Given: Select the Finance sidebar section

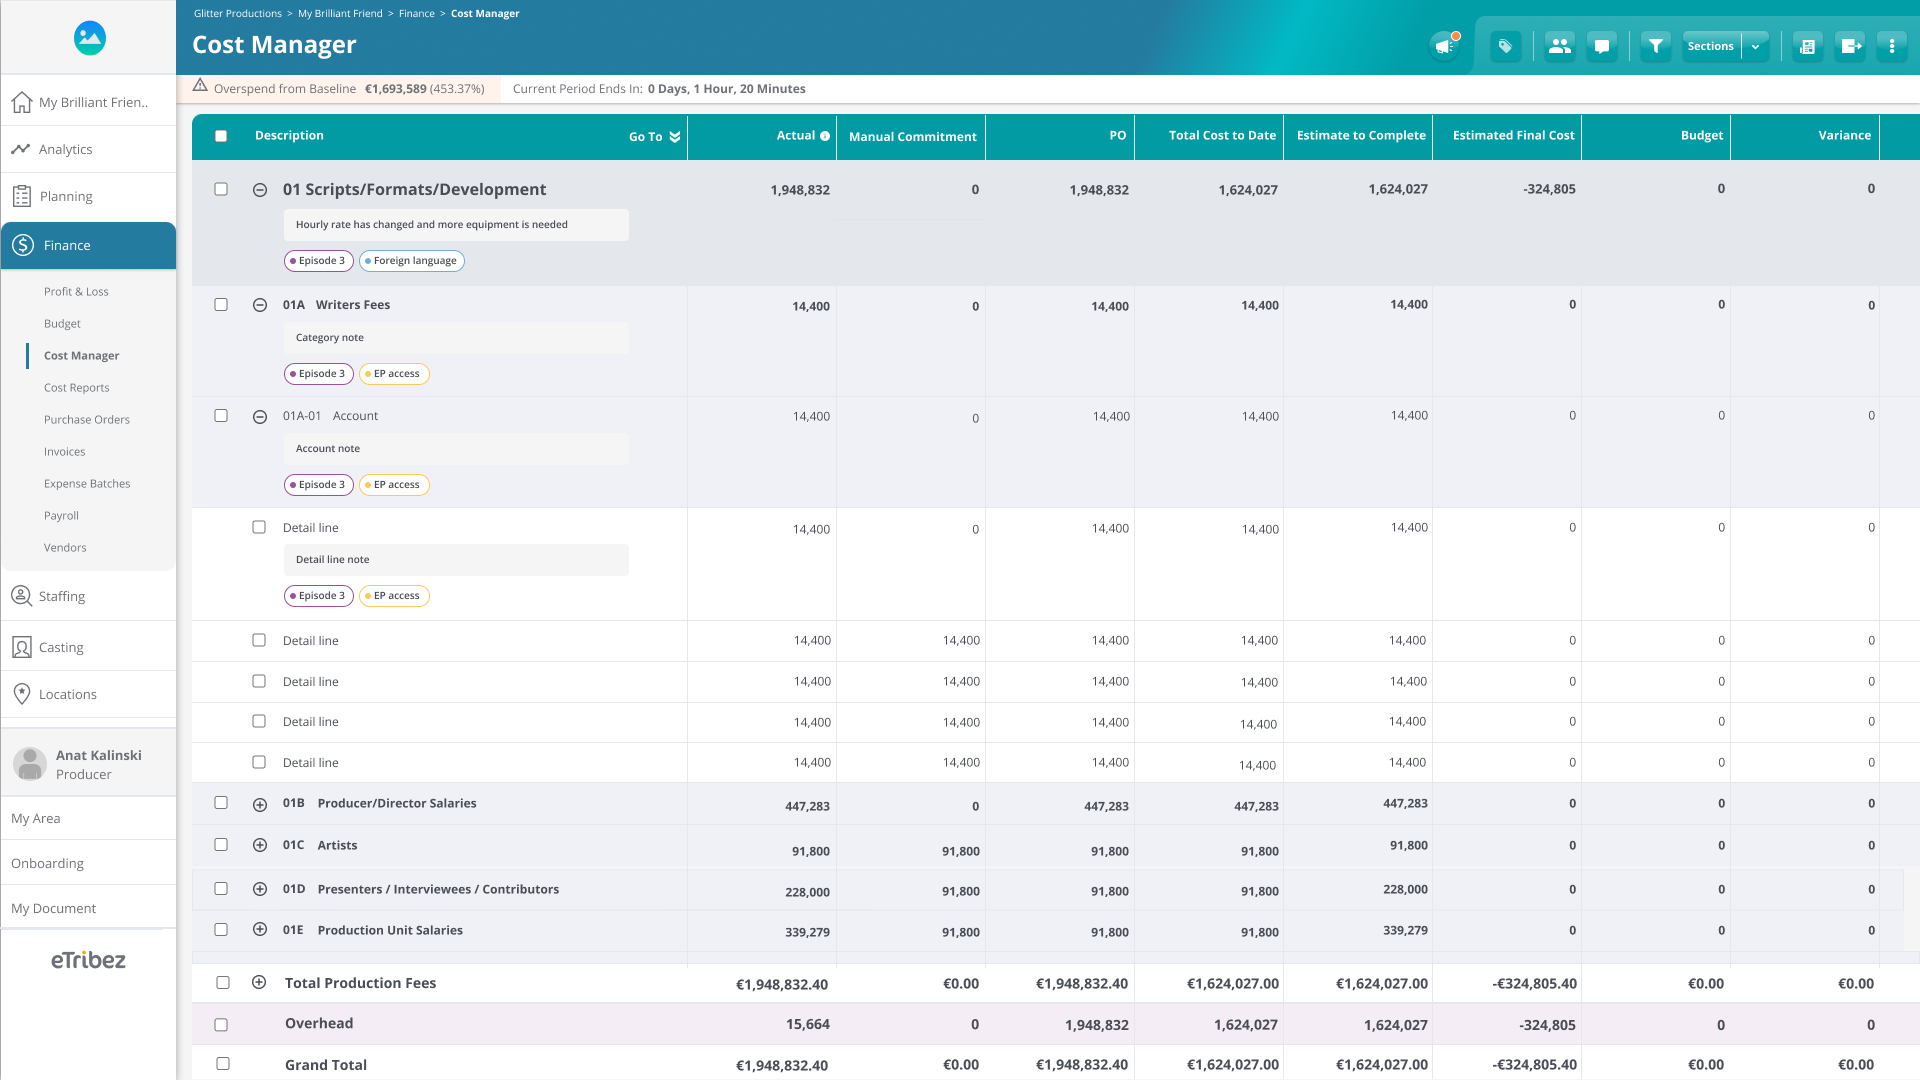Looking at the screenshot, I should point(88,245).
